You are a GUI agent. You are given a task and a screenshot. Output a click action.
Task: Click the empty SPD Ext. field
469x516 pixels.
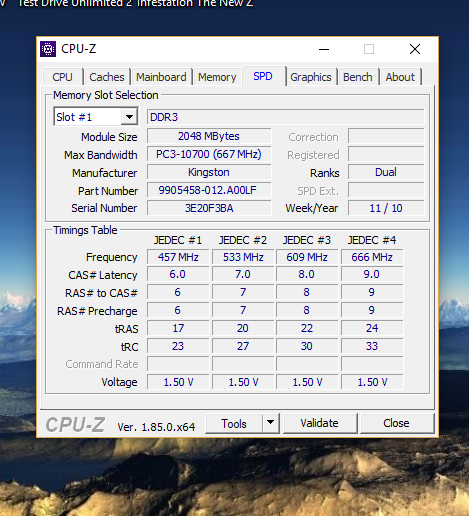tap(386, 190)
